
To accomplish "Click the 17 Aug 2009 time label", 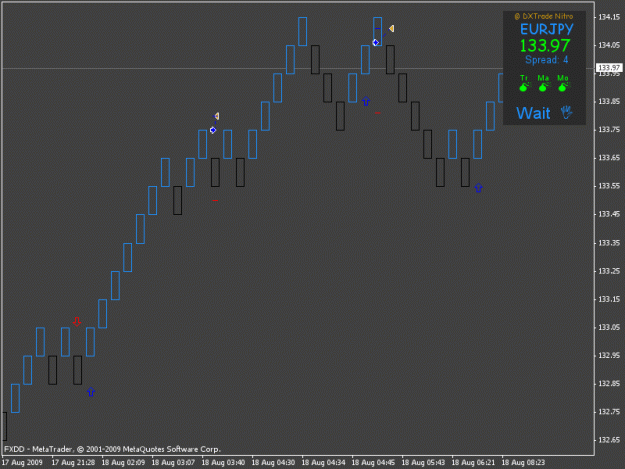I will click(22, 463).
